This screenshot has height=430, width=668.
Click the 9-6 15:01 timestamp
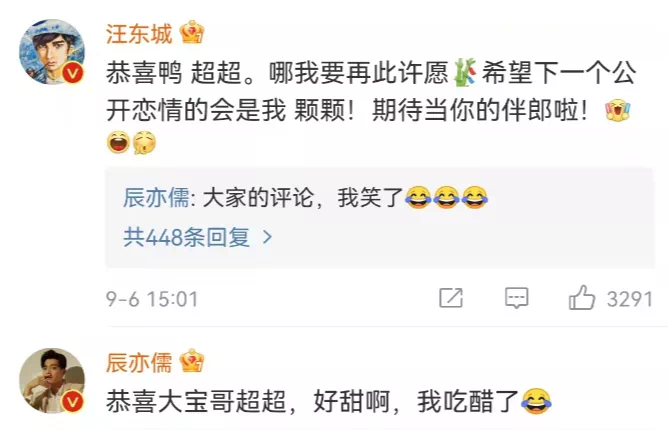[152, 299]
